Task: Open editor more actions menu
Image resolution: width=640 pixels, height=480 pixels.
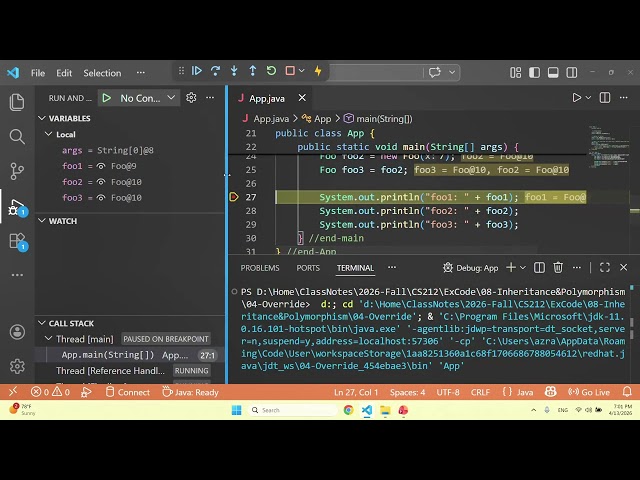Action: (624, 98)
